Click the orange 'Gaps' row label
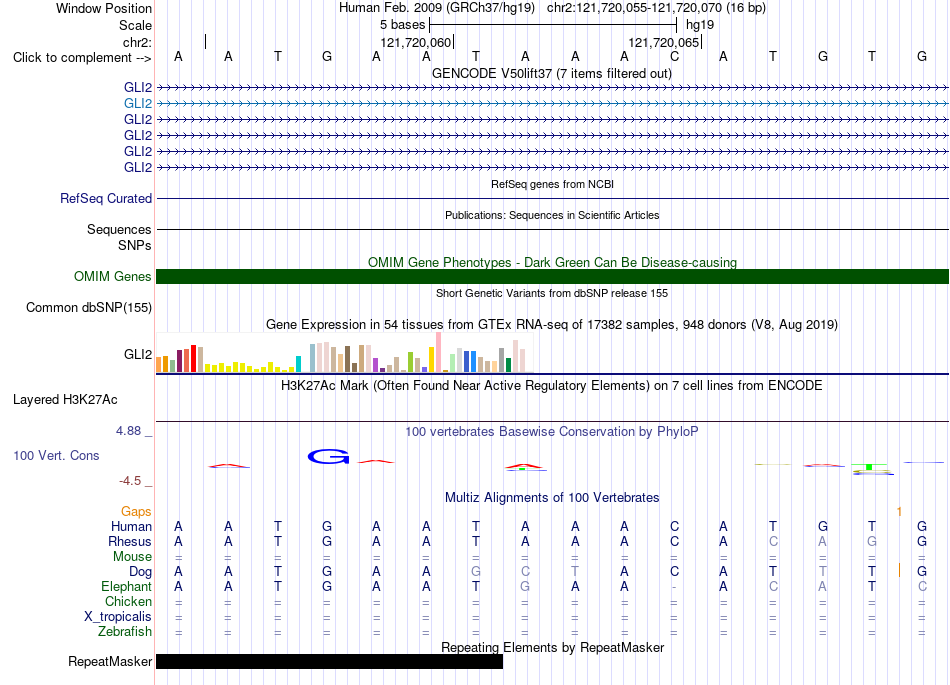950x685 pixels. click(136, 512)
